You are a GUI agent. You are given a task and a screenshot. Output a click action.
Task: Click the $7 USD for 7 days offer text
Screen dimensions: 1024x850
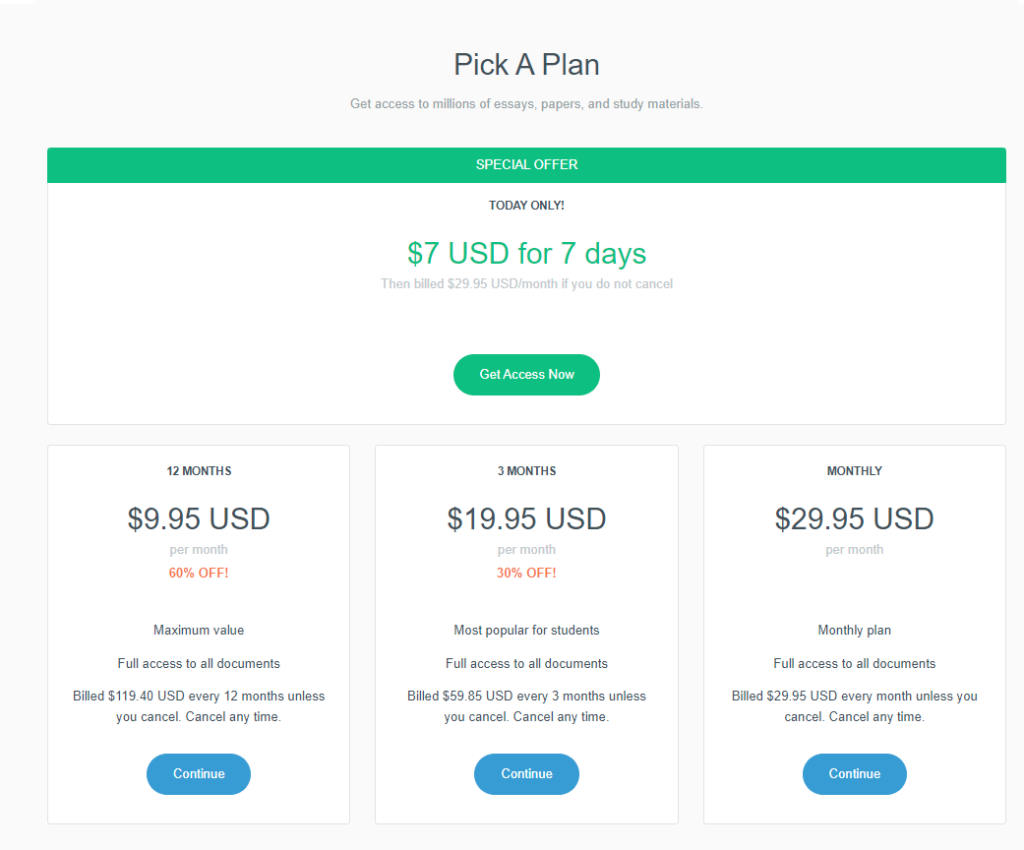(x=526, y=253)
